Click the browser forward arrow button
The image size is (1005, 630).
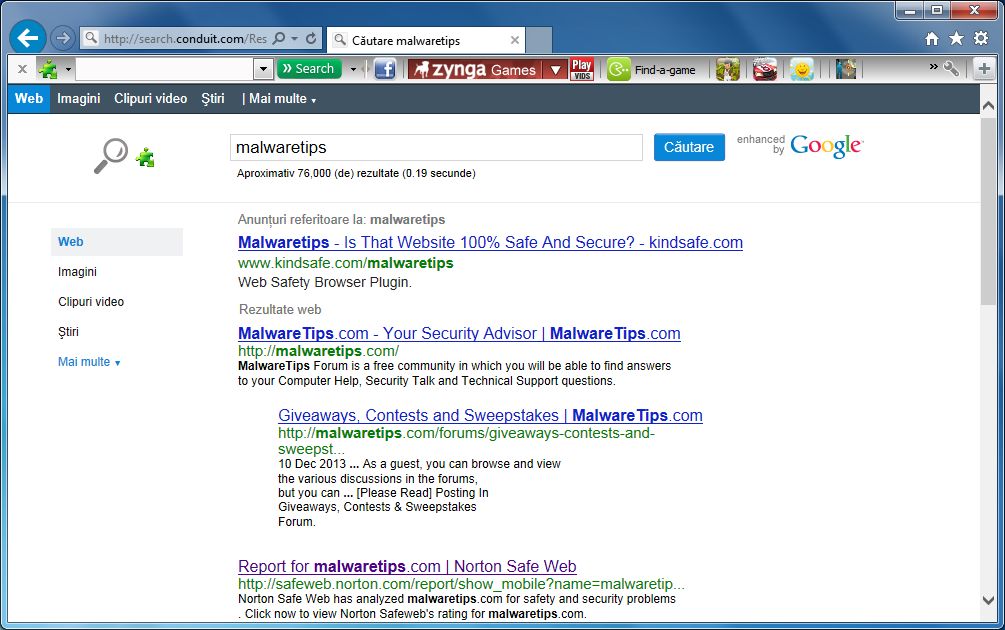tap(62, 38)
